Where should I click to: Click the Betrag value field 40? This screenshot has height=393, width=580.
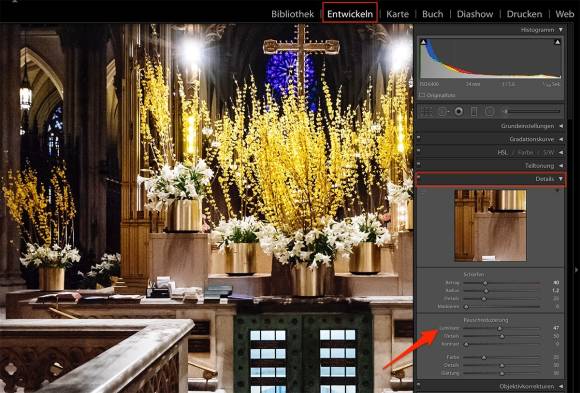pos(556,283)
